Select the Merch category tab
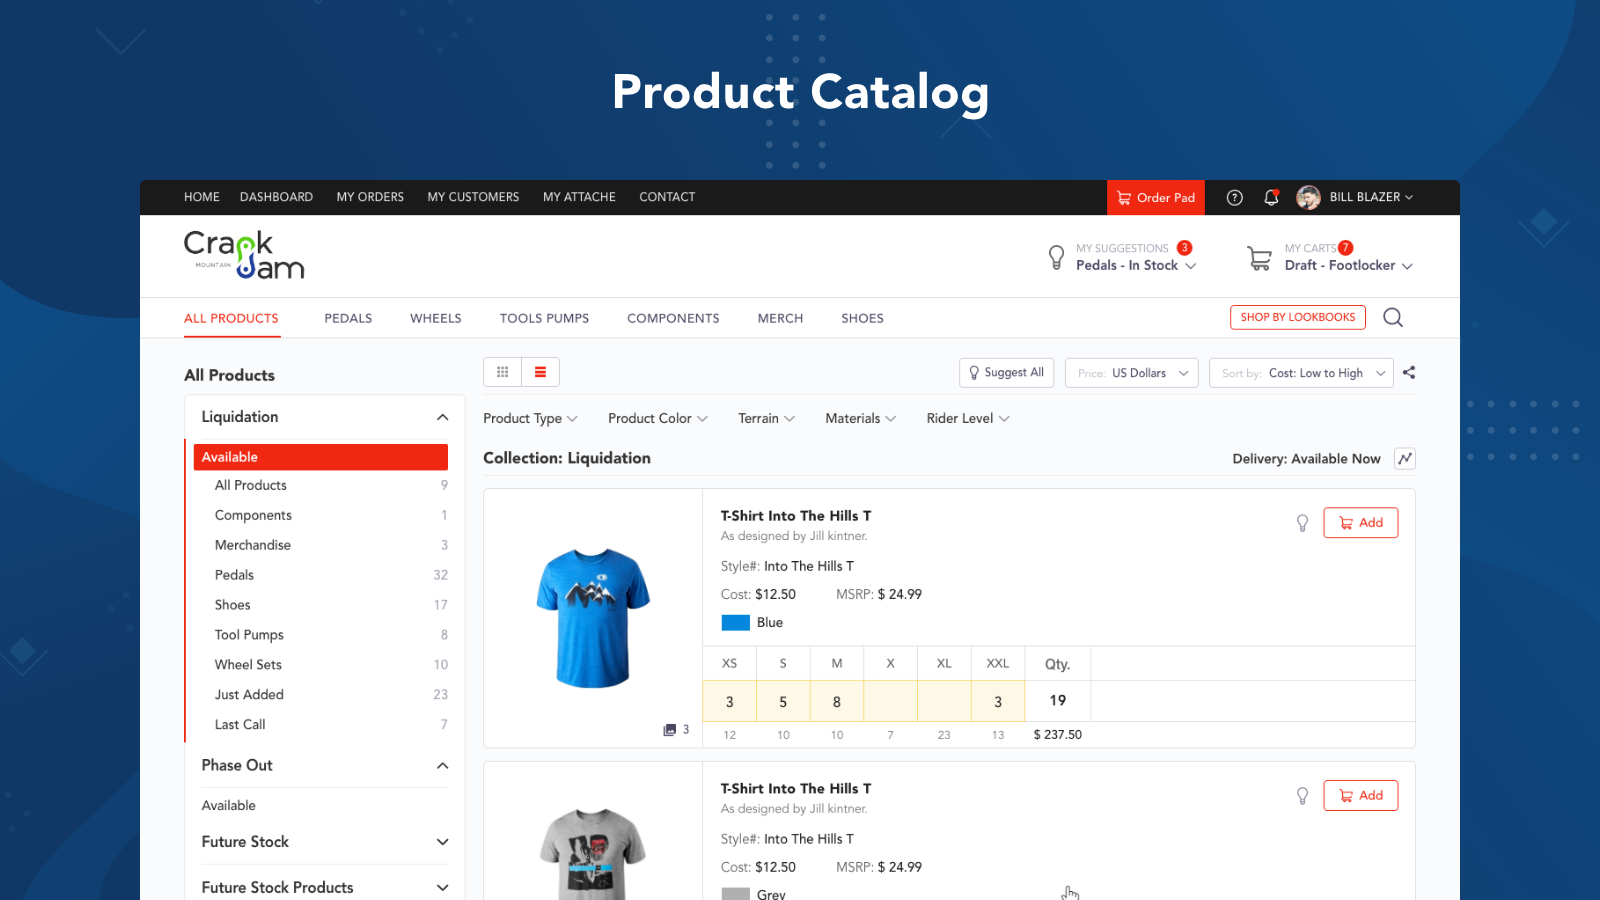This screenshot has height=900, width=1600. tap(780, 318)
